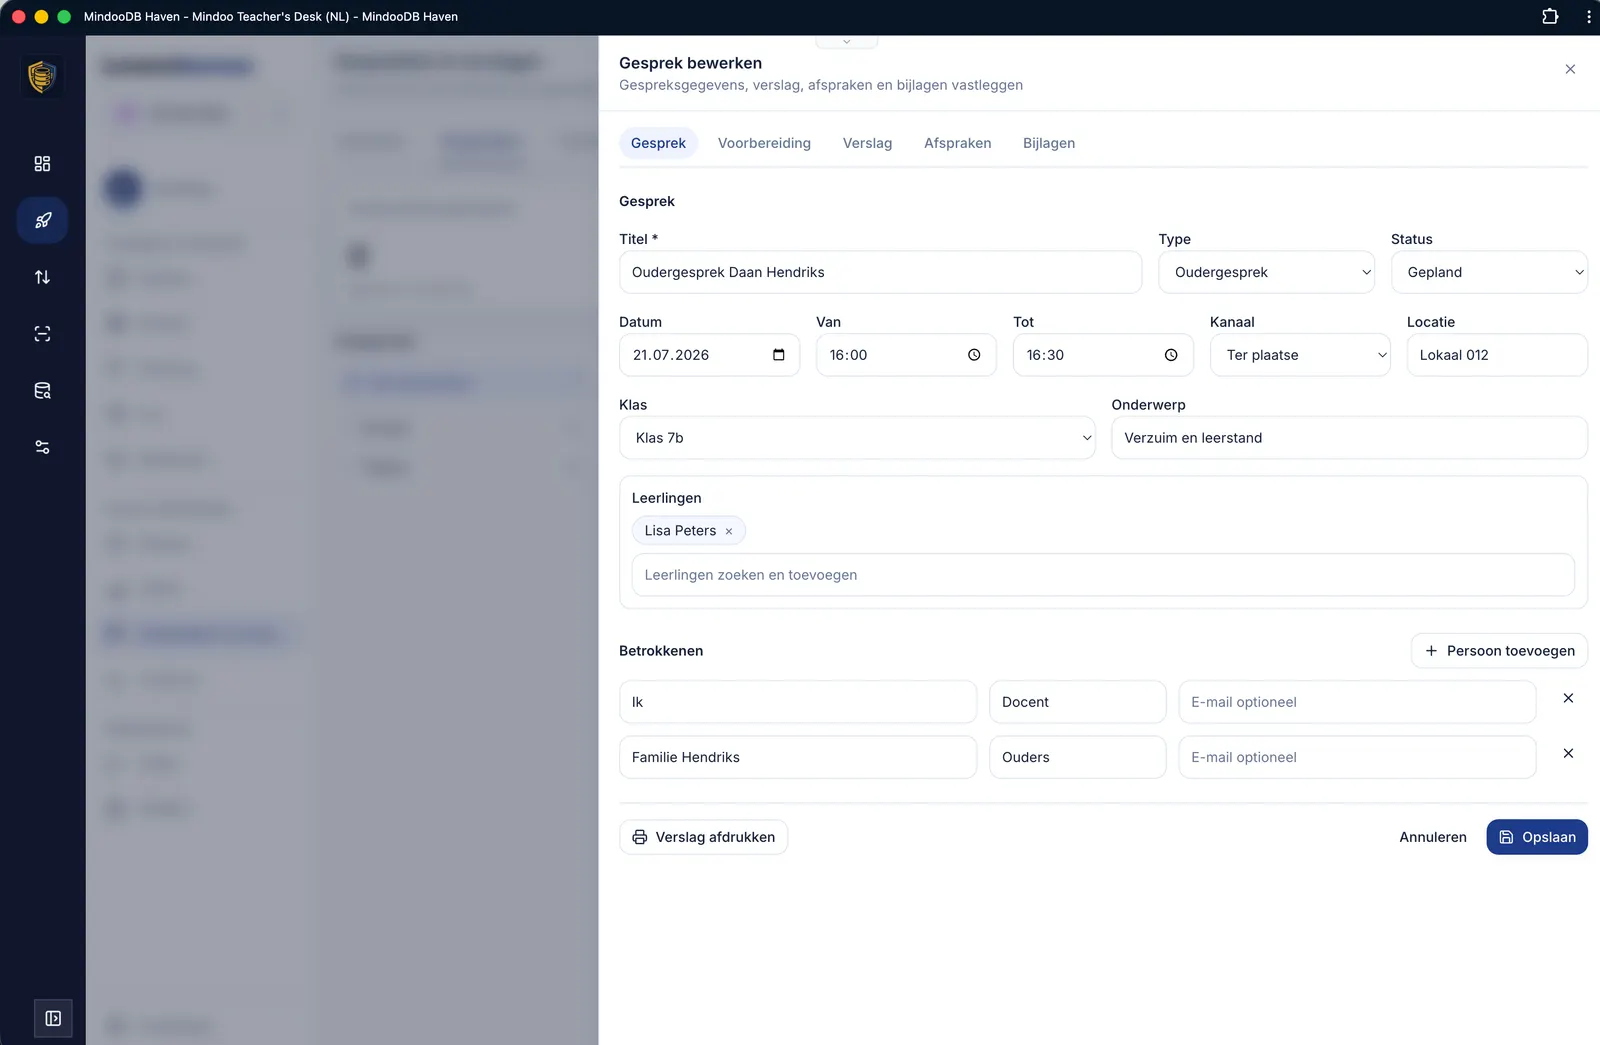Click the extensions puzzle icon in title bar
This screenshot has height=1045, width=1600.
1550,16
